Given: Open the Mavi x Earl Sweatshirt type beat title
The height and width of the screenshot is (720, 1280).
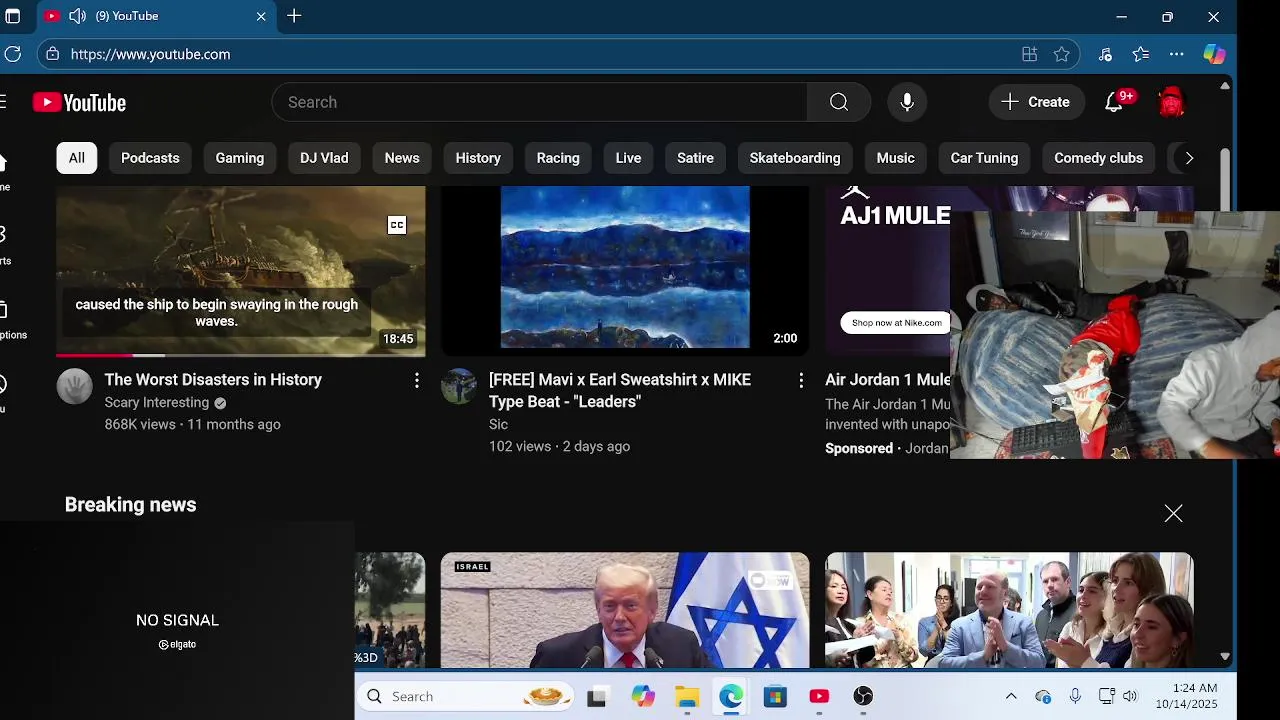Looking at the screenshot, I should click(620, 391).
